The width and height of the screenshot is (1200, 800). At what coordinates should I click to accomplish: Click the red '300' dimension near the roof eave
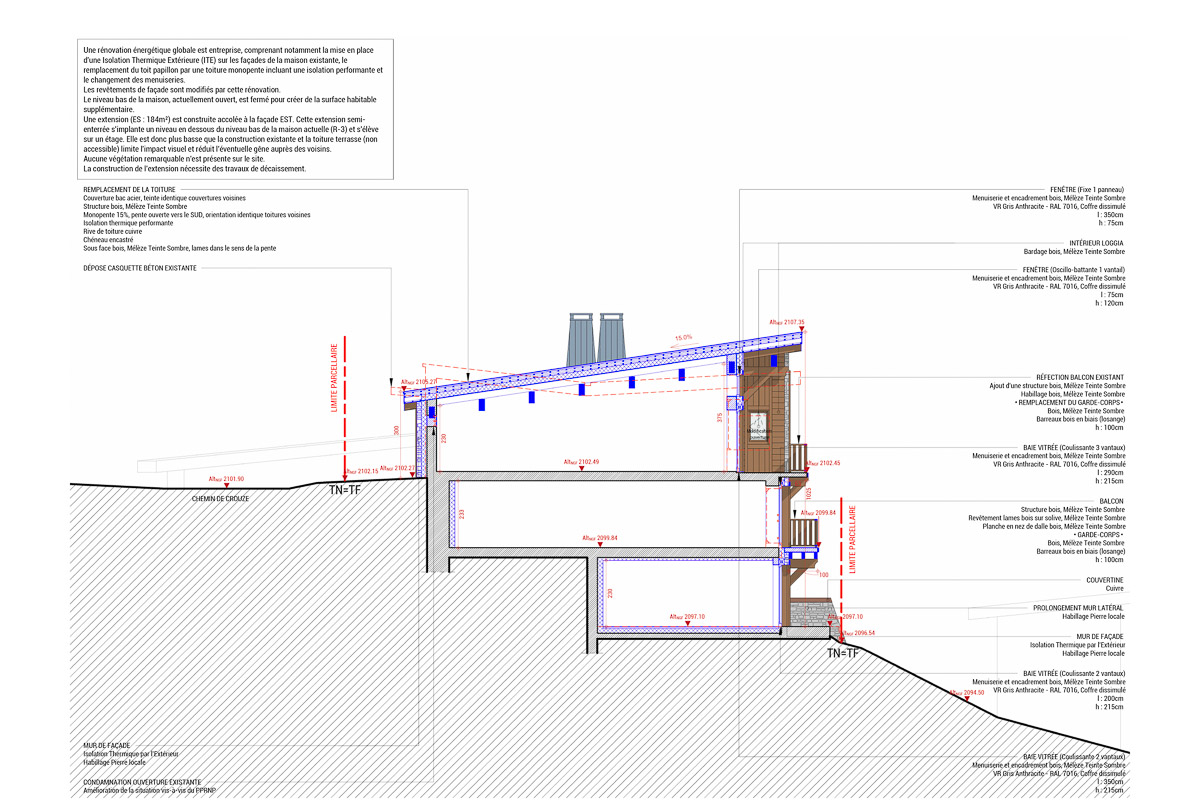pos(396,430)
